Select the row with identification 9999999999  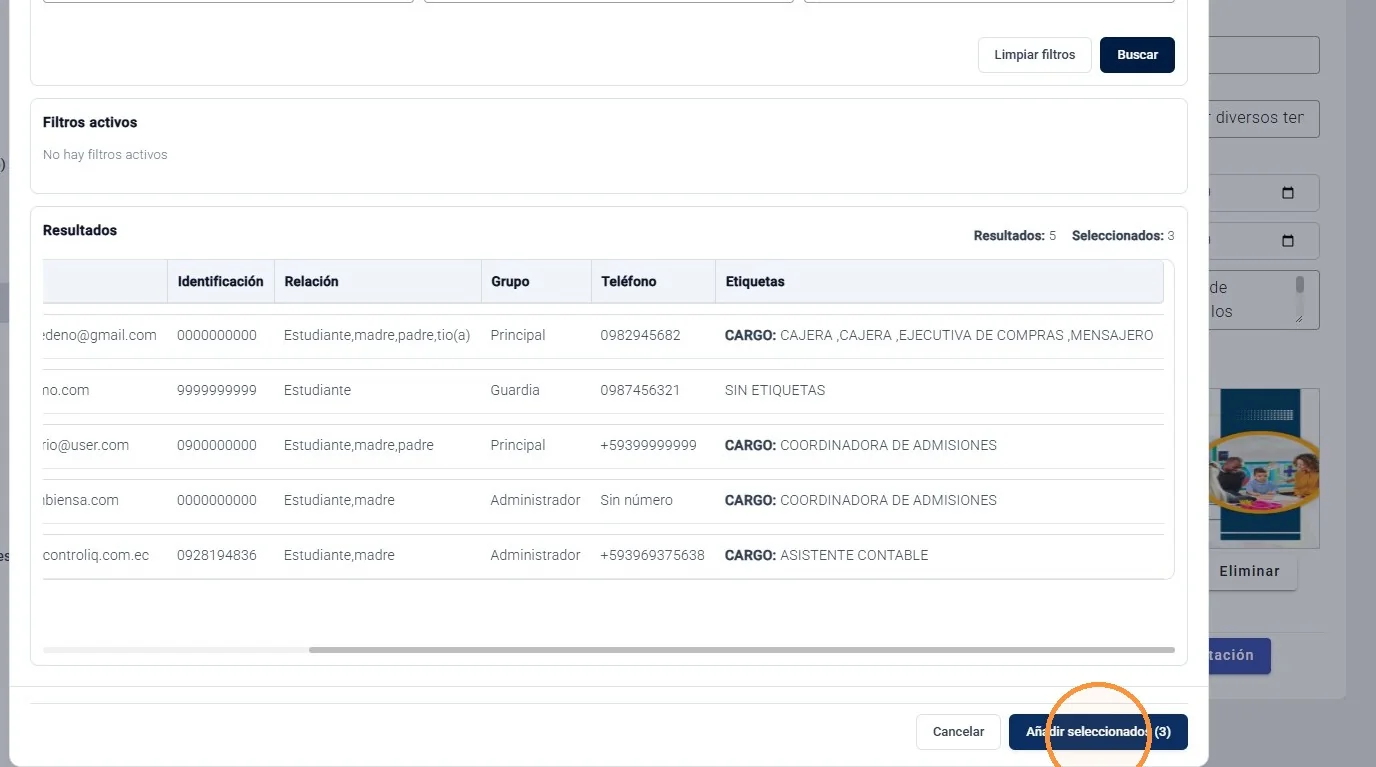click(x=603, y=390)
